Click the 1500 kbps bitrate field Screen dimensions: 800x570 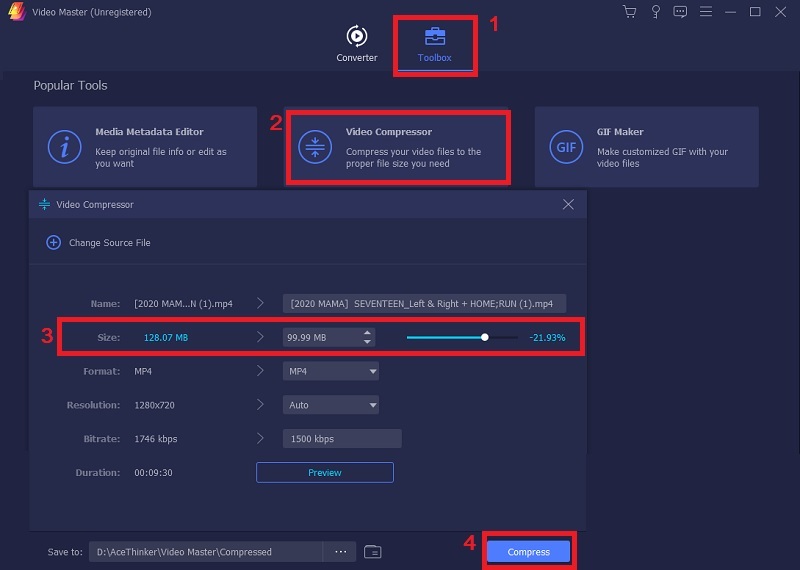[x=342, y=438]
